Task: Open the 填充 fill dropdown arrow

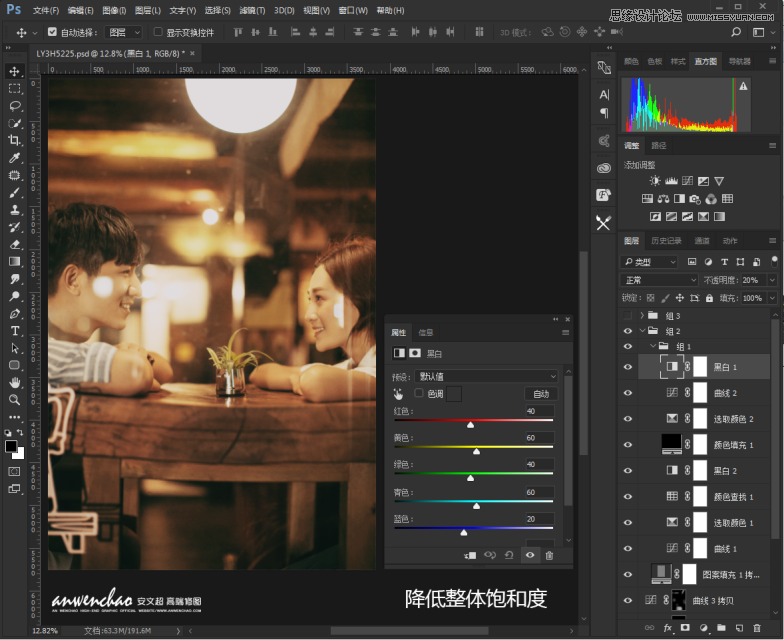Action: pos(772,298)
